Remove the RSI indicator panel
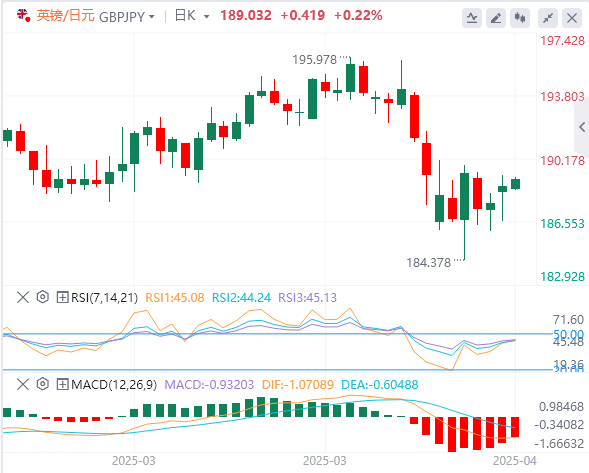 23,298
